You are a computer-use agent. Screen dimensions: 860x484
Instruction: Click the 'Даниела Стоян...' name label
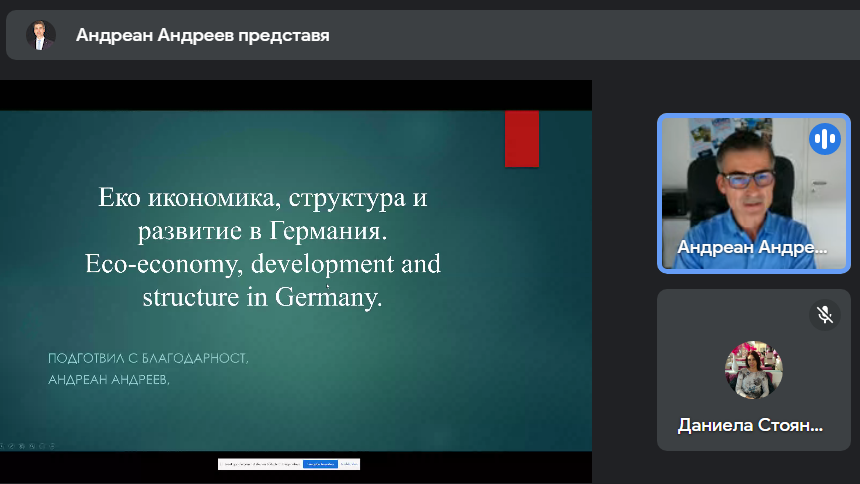[x=750, y=425]
